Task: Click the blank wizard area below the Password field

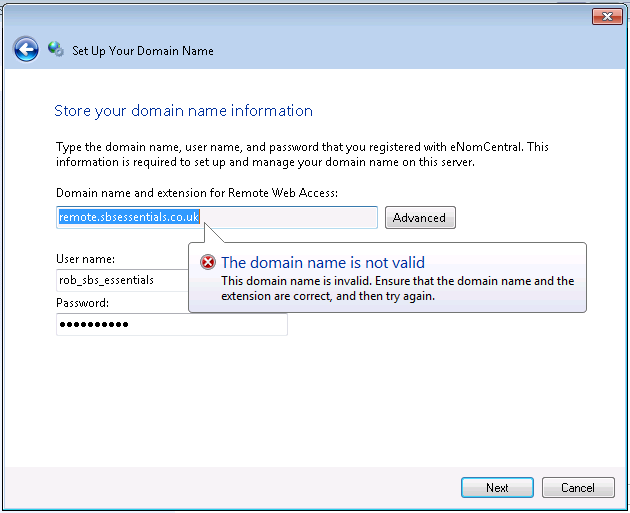Action: [300, 400]
